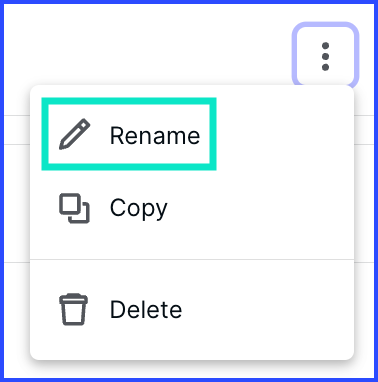Click the middle dot of the kebab icon
The width and height of the screenshot is (378, 382).
326,56
